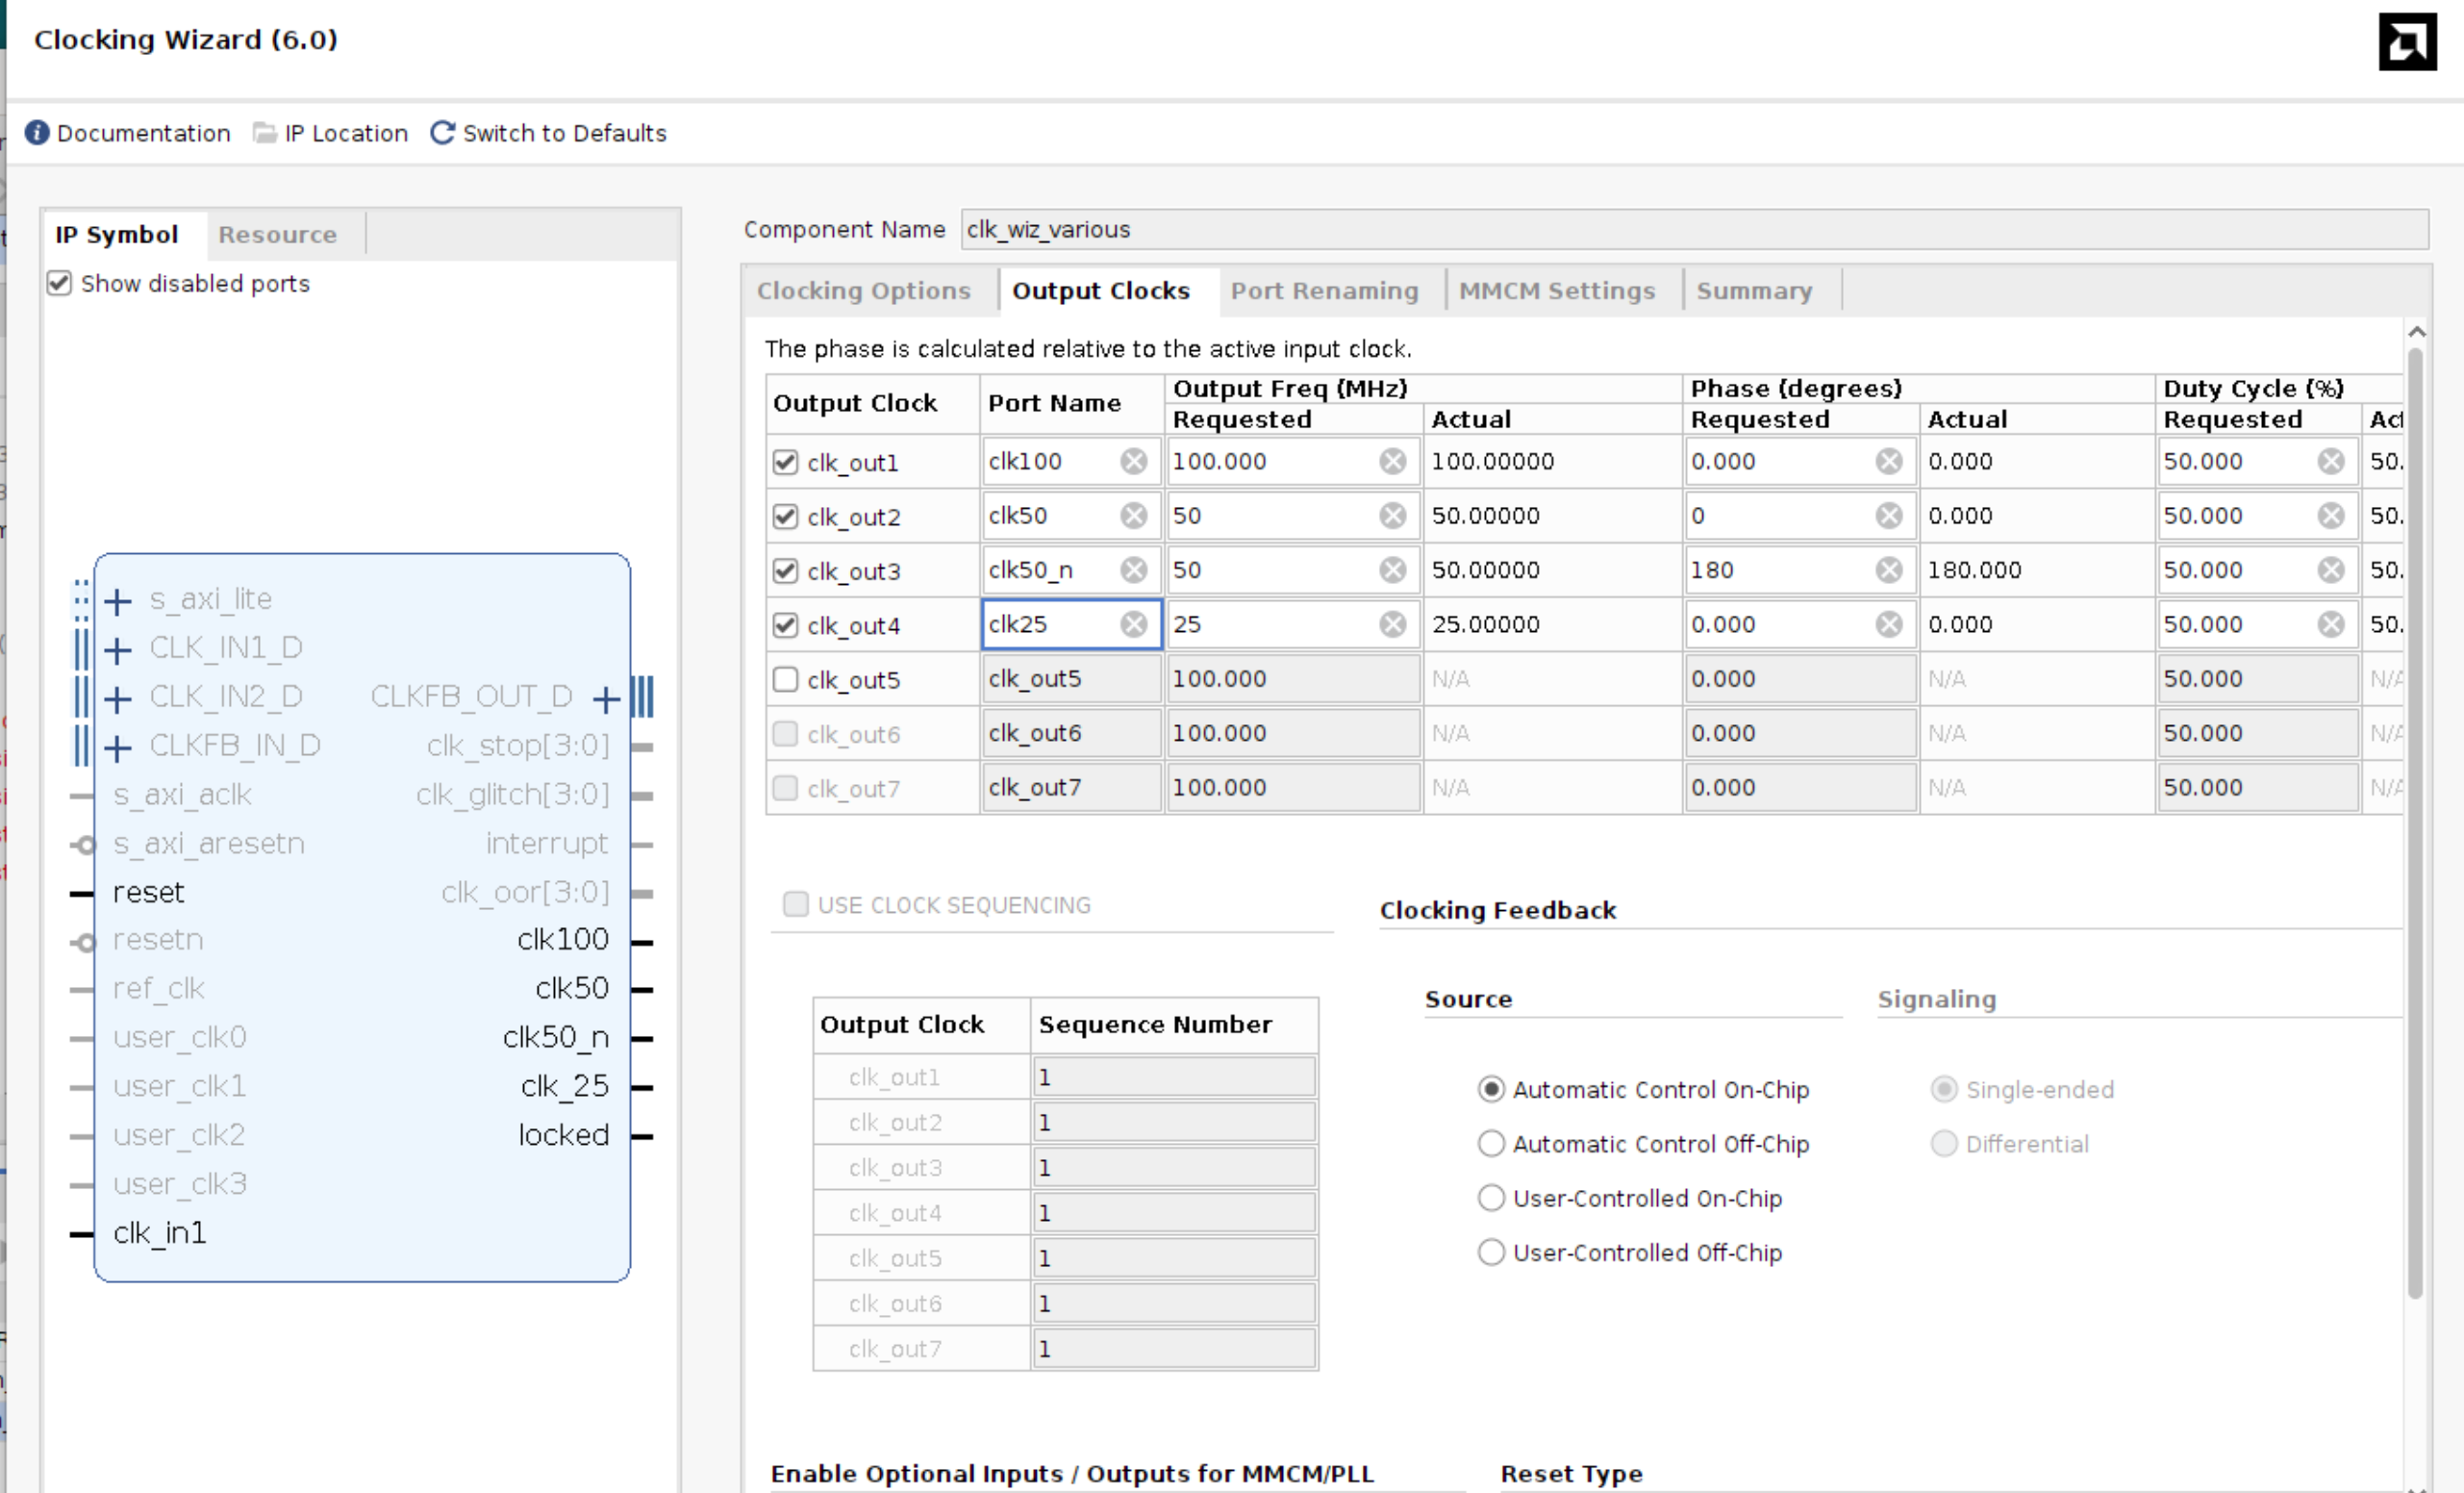Click the vertical scrollbar in Output Clocks panel
The height and width of the screenshot is (1493, 2464).
(x=2415, y=820)
